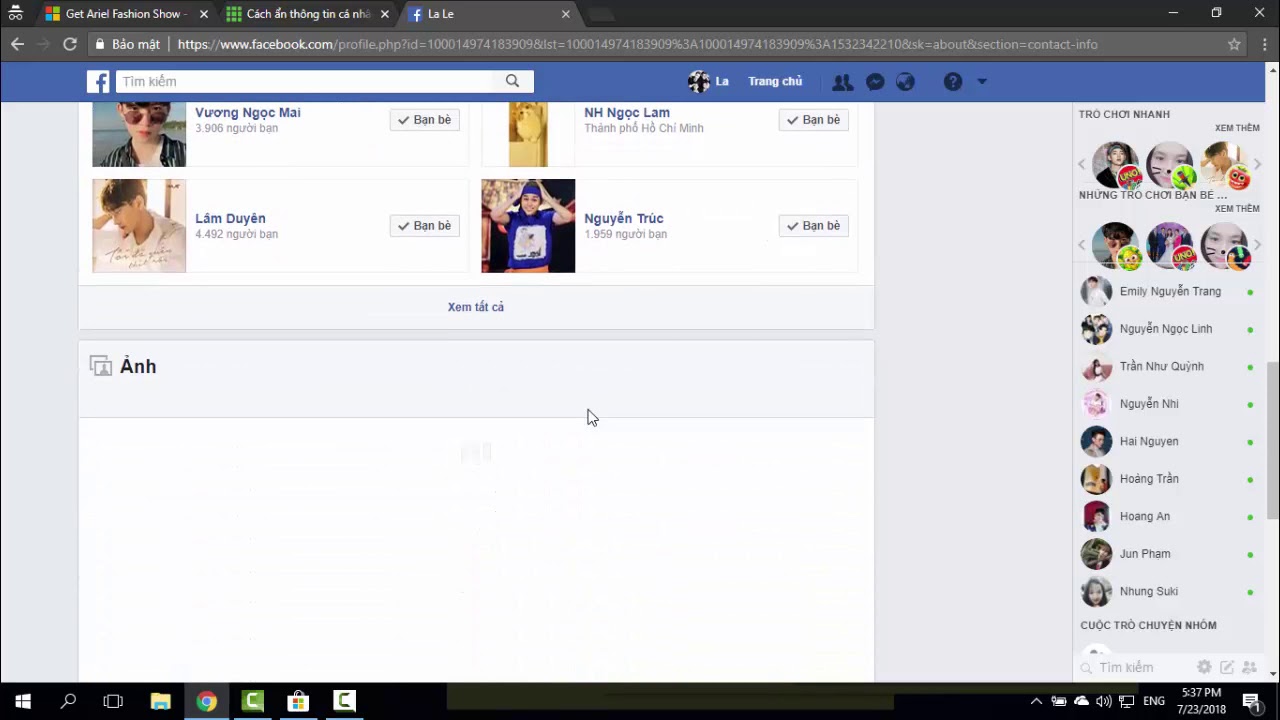The height and width of the screenshot is (720, 1280).
Task: Open chat with Hai Nguyen
Action: click(1168, 442)
